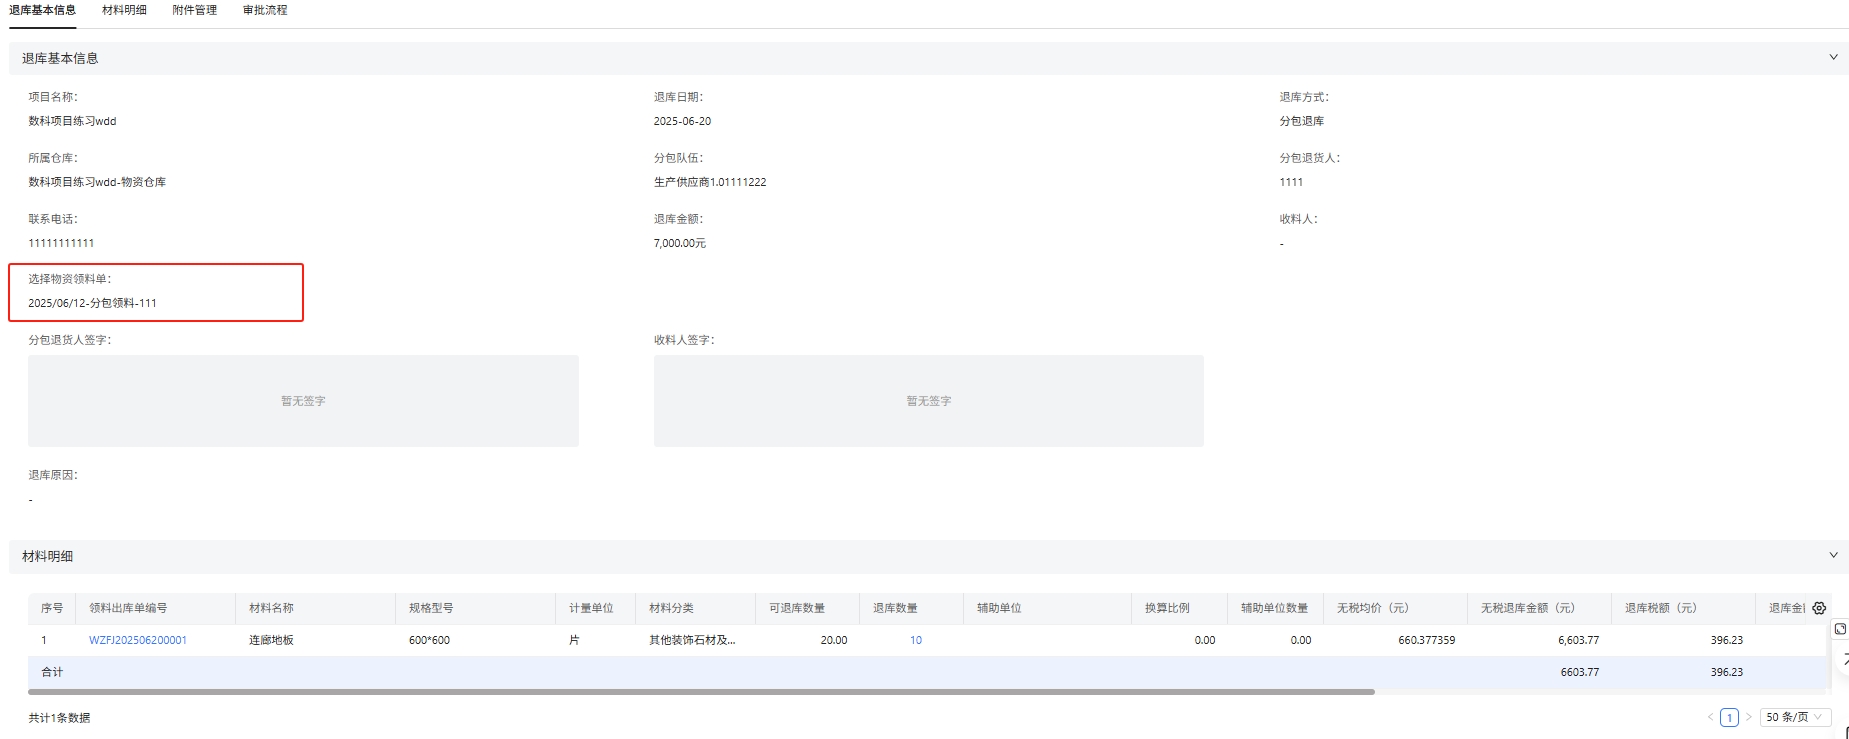Image resolution: width=1849 pixels, height=739 pixels.
Task: Click the 无税退库金额（元） column header
Action: [1527, 608]
